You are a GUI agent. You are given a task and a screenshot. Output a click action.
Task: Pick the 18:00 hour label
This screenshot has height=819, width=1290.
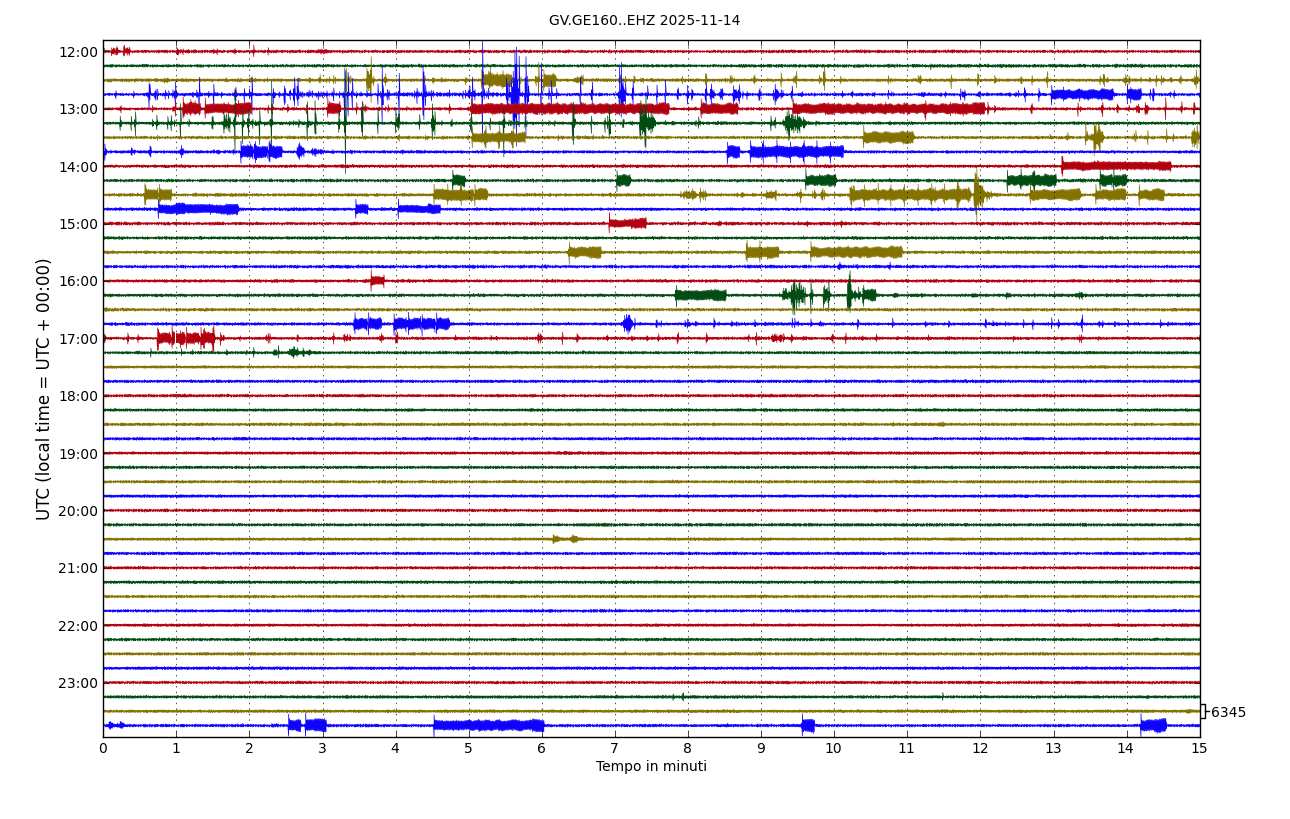click(x=78, y=396)
